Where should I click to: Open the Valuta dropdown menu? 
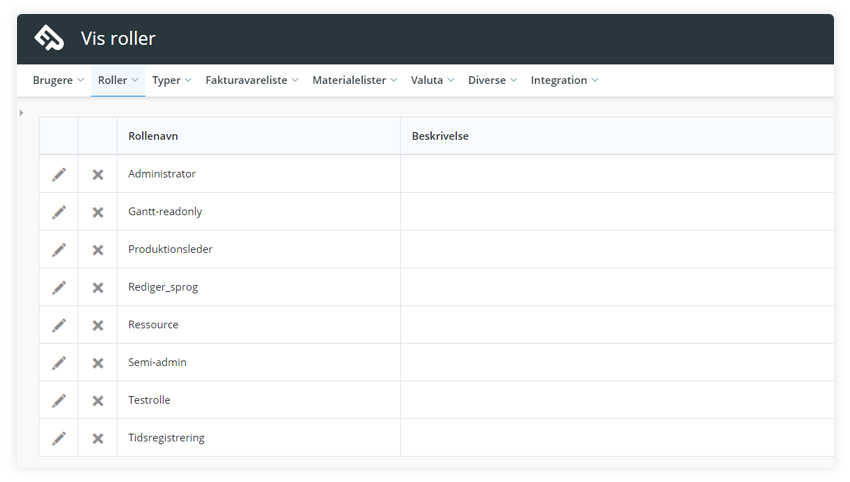point(432,80)
